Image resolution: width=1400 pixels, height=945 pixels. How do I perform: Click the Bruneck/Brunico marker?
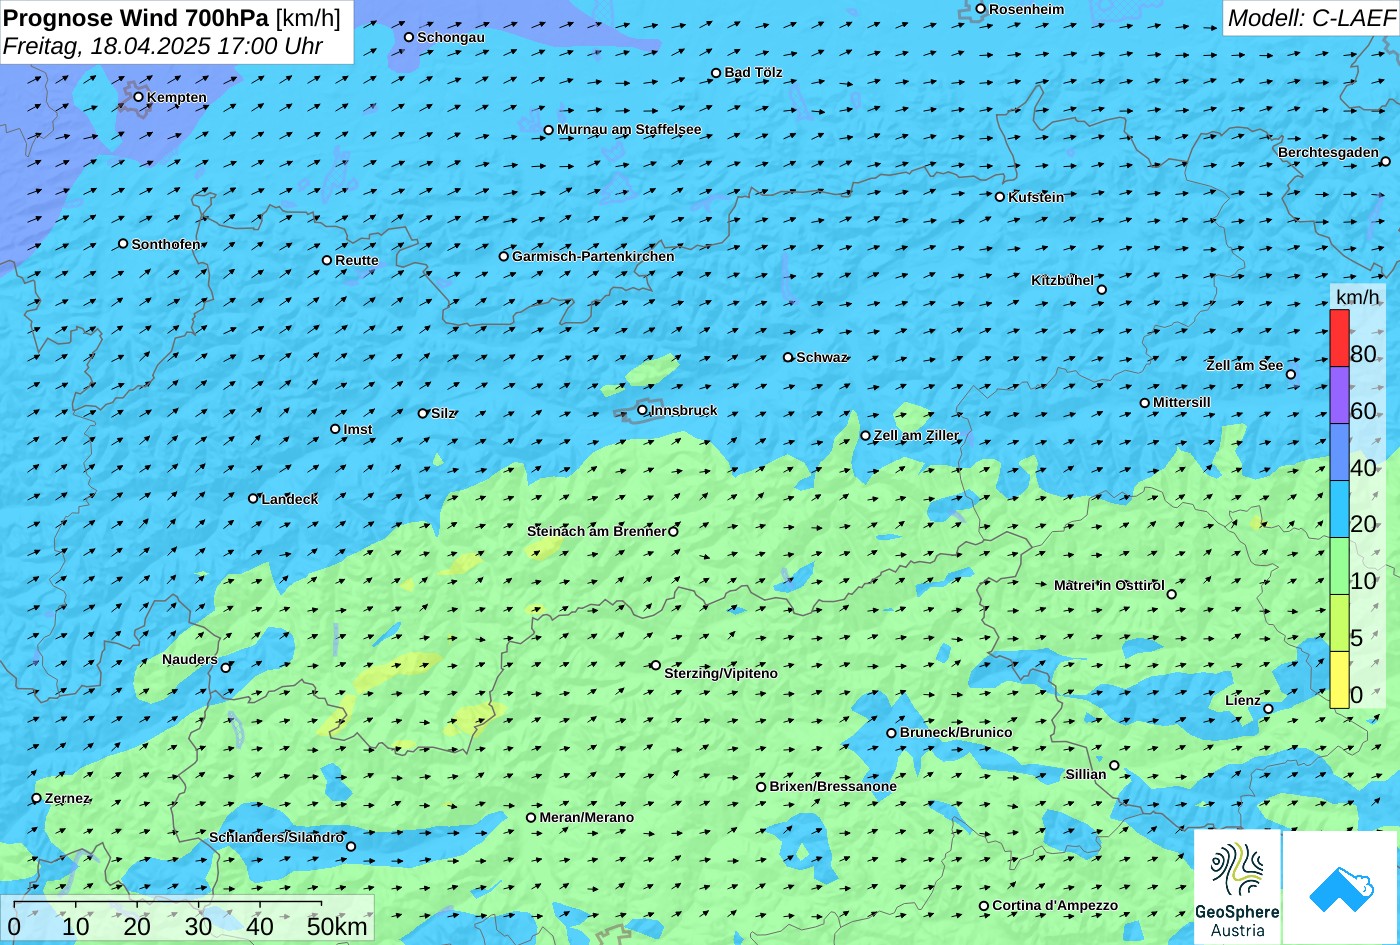coord(892,733)
